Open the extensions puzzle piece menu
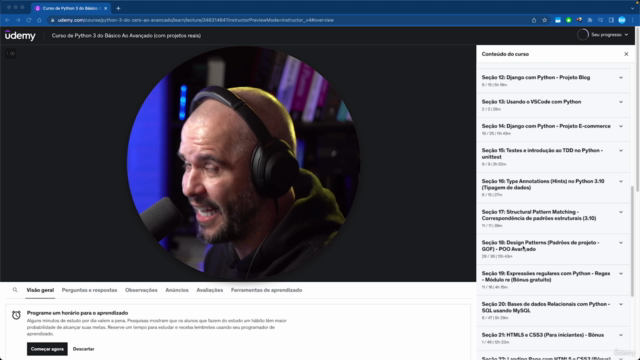This screenshot has height=360, width=640. tap(590, 20)
